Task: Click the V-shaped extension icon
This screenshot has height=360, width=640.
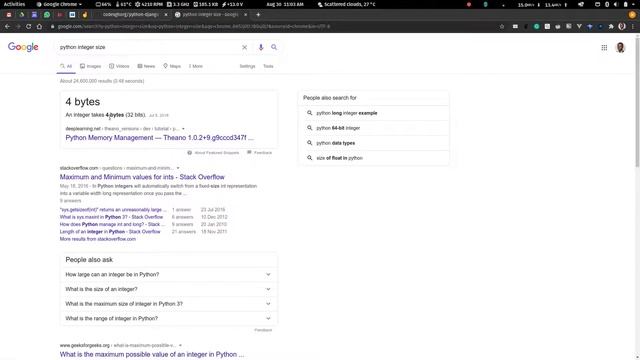Action: coord(579,27)
